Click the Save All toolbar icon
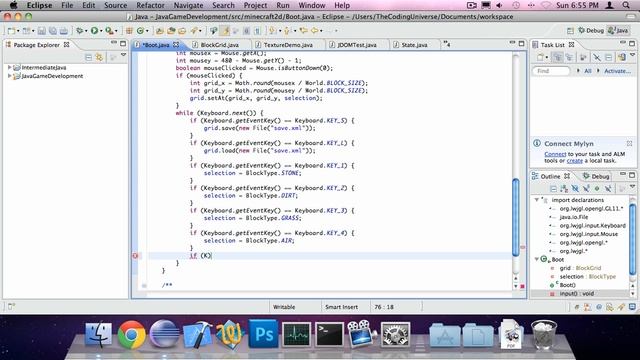640x360 pixels. tap(53, 31)
